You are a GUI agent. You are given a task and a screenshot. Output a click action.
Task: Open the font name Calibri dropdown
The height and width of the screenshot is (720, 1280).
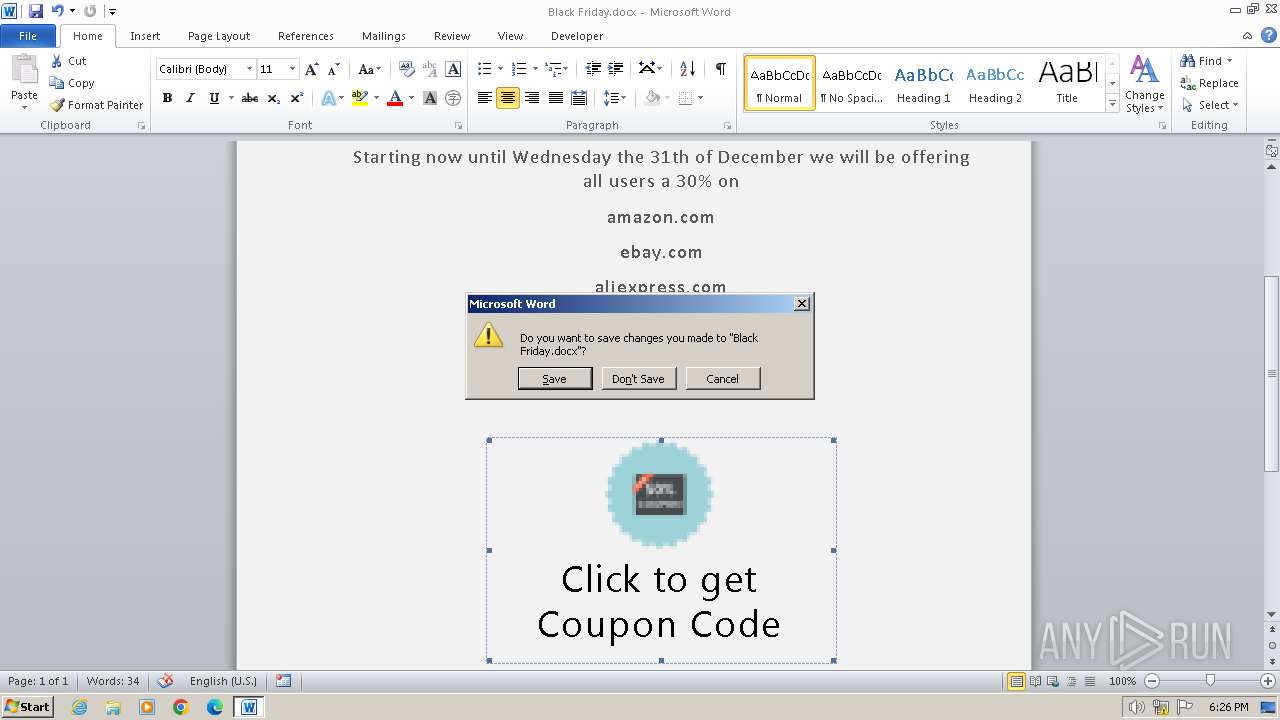point(249,69)
